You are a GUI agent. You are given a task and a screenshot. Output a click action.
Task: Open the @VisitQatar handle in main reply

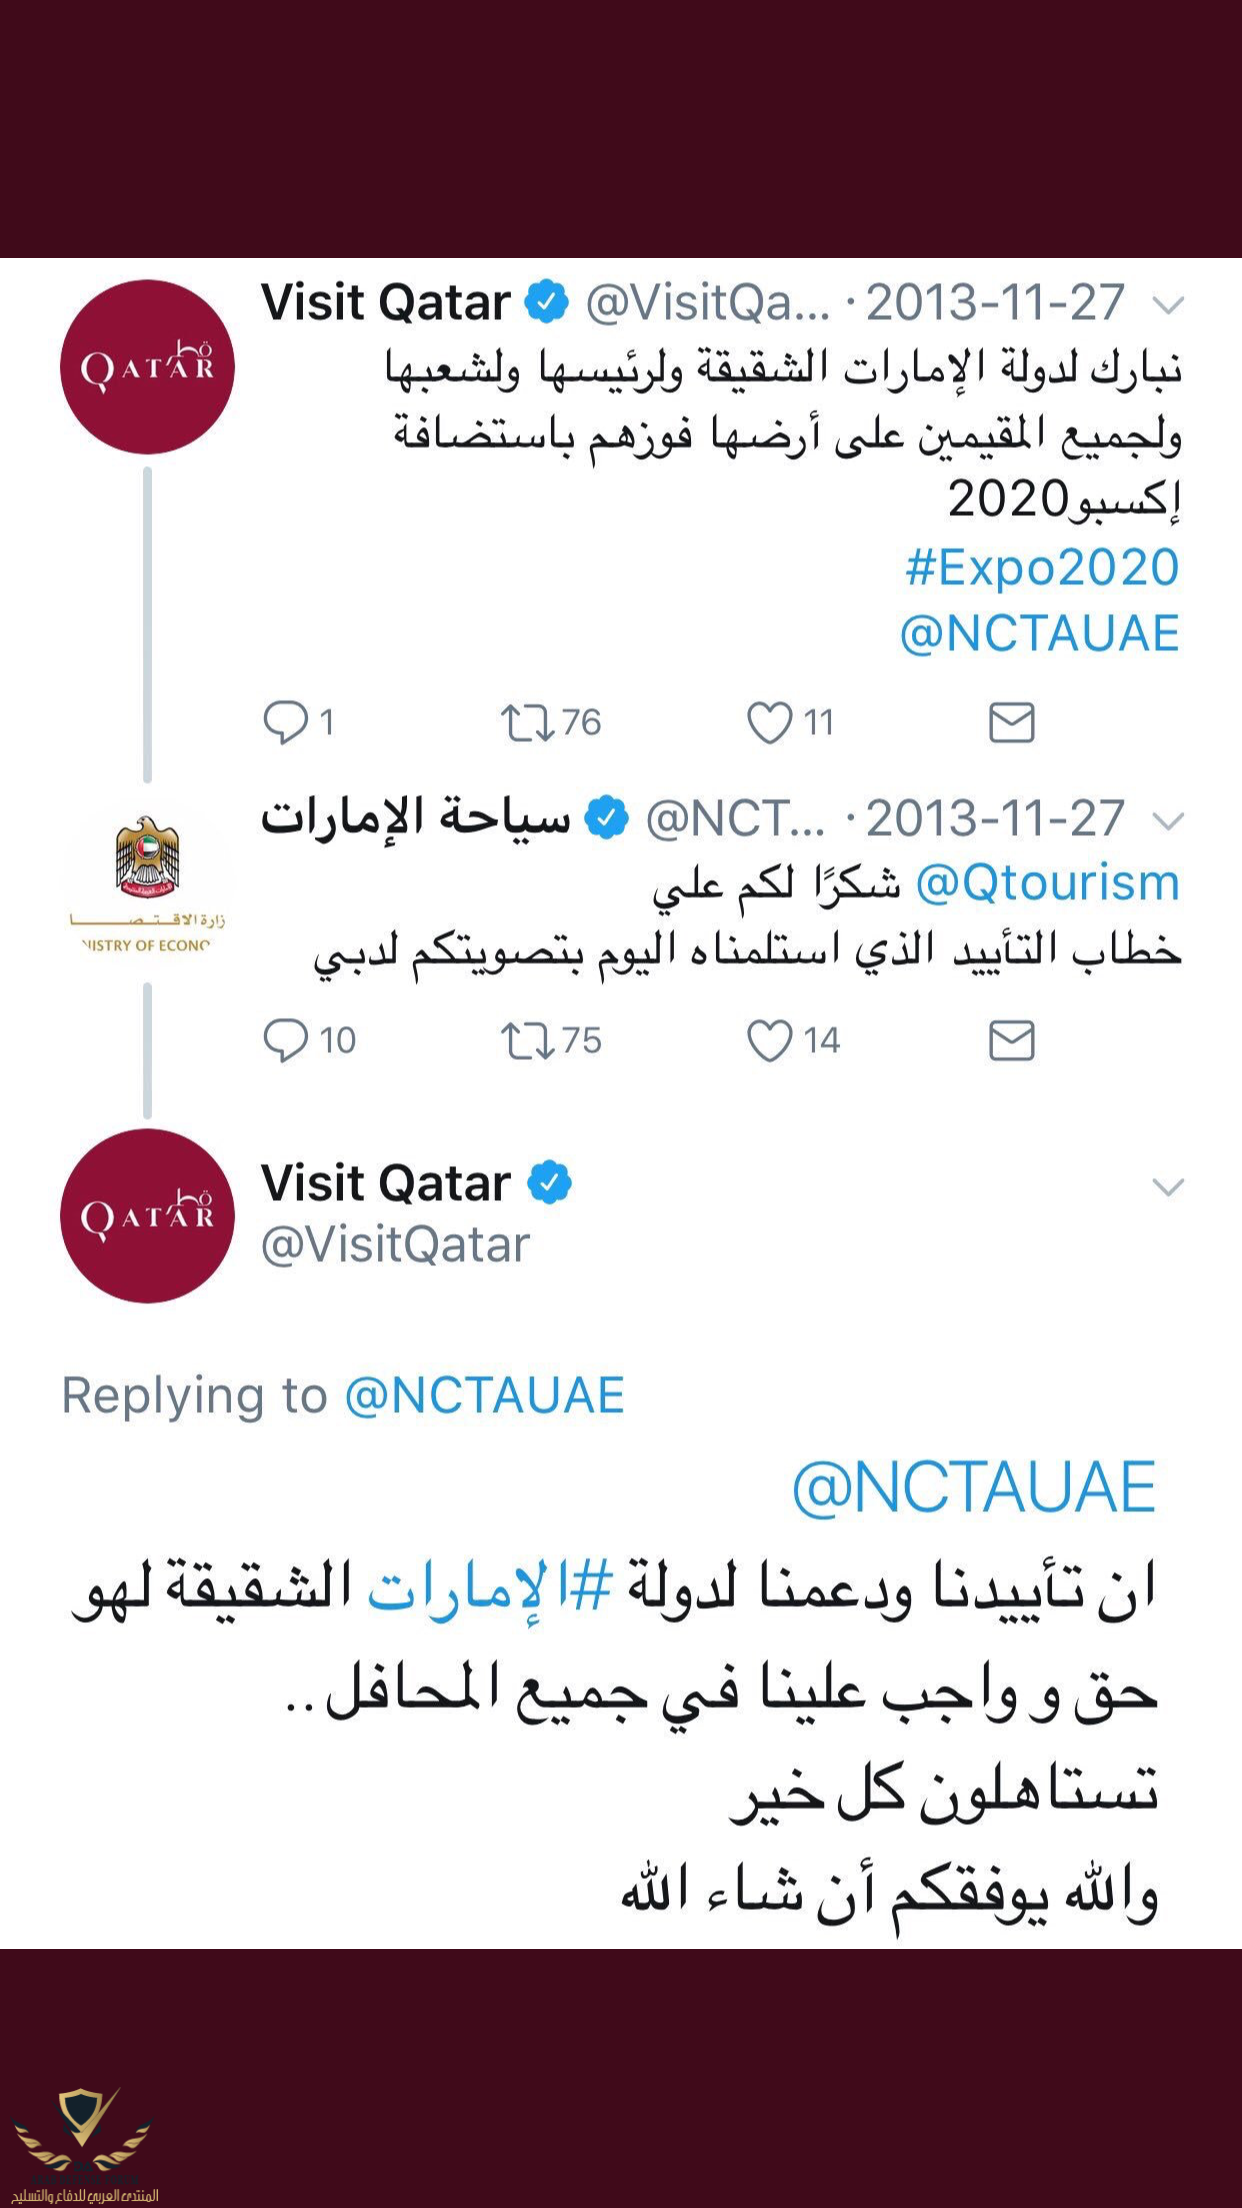click(x=395, y=1245)
